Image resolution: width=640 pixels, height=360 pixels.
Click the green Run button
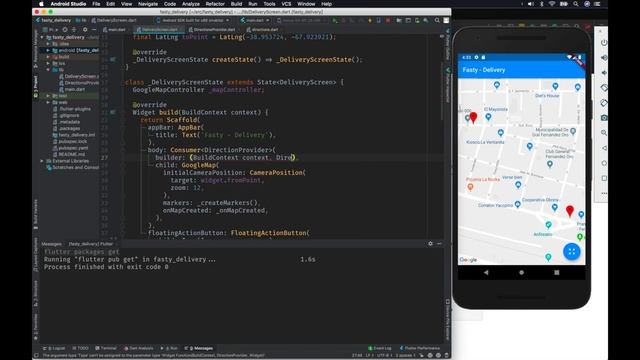(335, 20)
